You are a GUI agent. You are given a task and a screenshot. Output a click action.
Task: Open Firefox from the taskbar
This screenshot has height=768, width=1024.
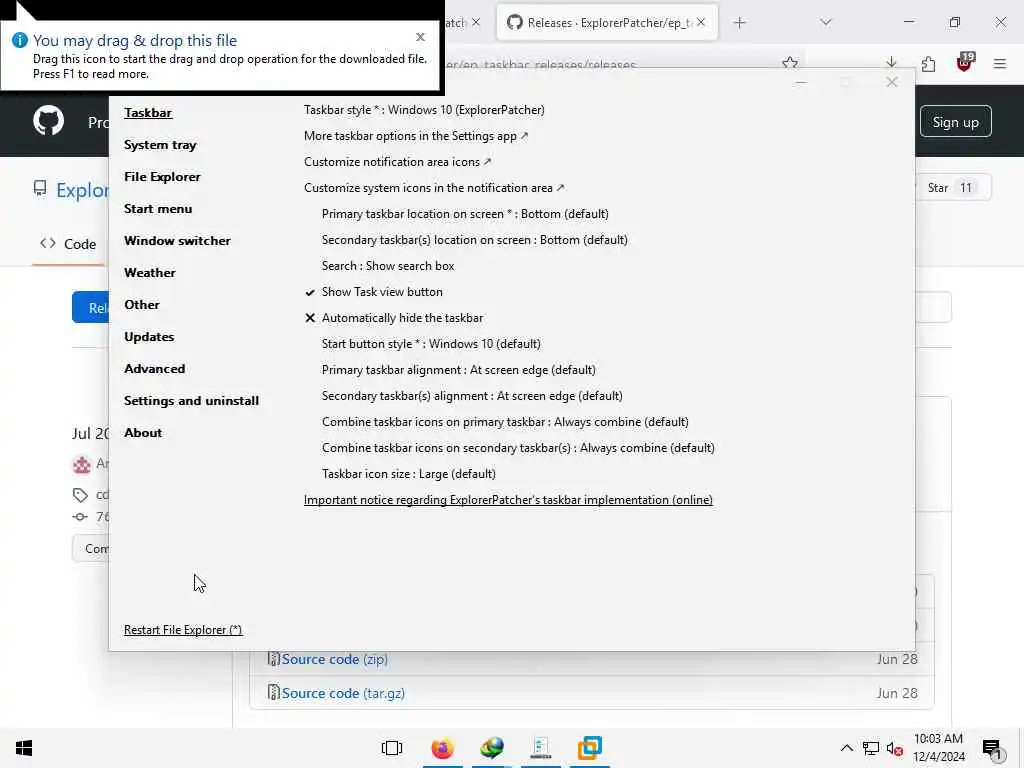point(442,748)
